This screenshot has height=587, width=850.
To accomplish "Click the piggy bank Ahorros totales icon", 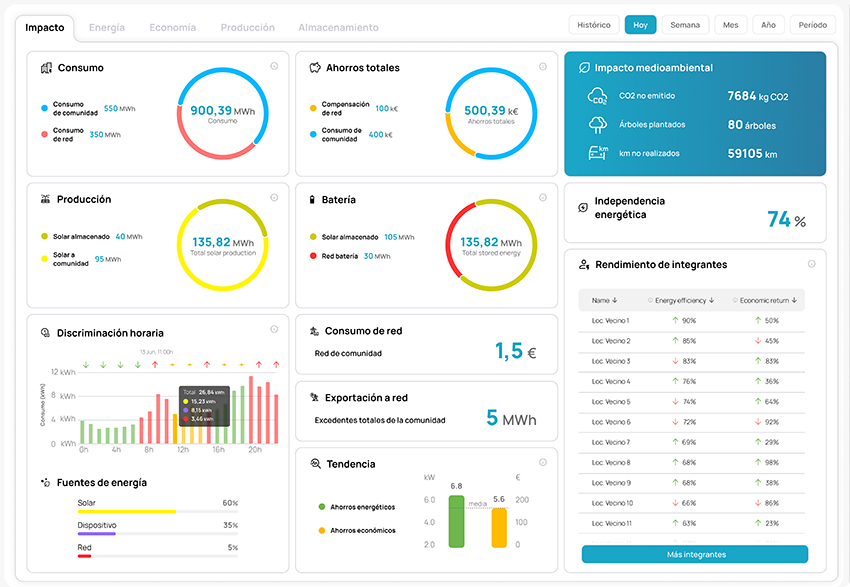I will click(x=315, y=68).
